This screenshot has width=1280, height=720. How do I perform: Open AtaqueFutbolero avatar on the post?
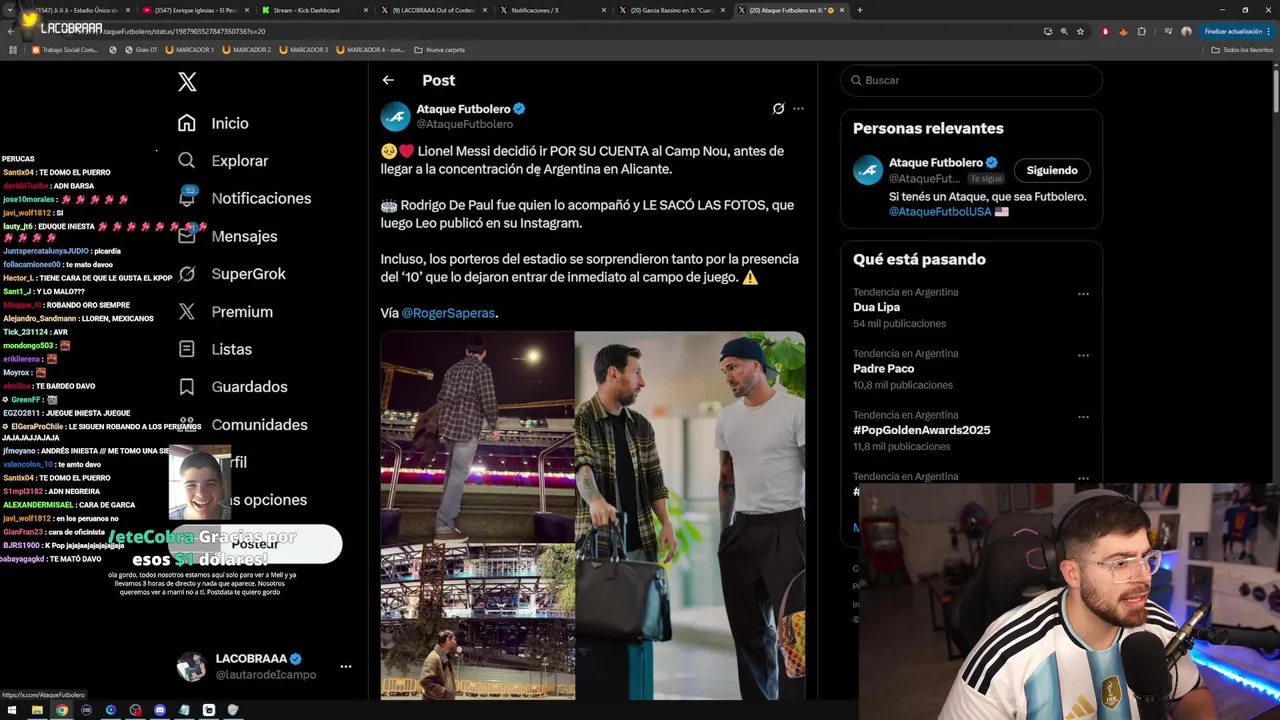[x=396, y=116]
